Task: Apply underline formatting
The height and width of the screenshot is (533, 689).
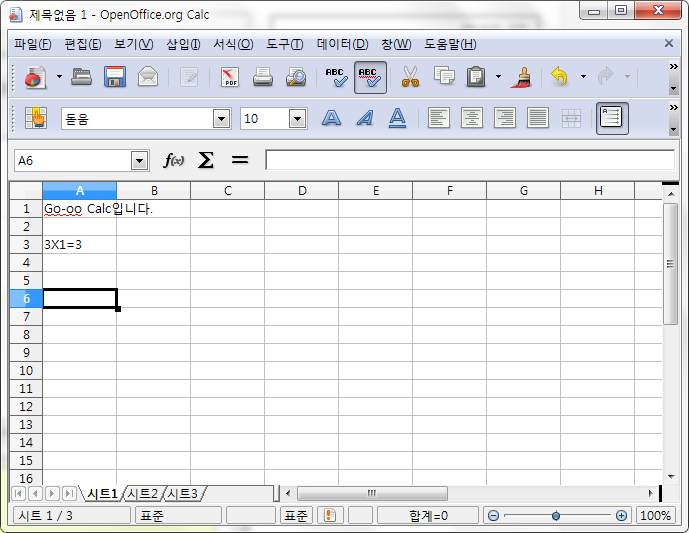Action: click(397, 118)
